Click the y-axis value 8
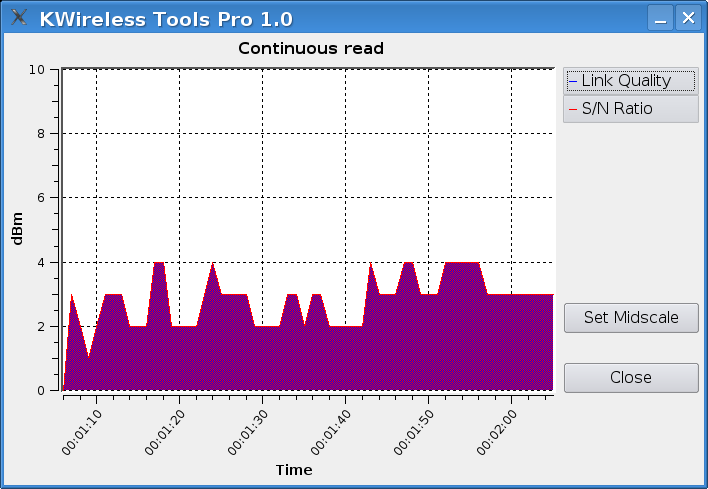 [x=41, y=134]
